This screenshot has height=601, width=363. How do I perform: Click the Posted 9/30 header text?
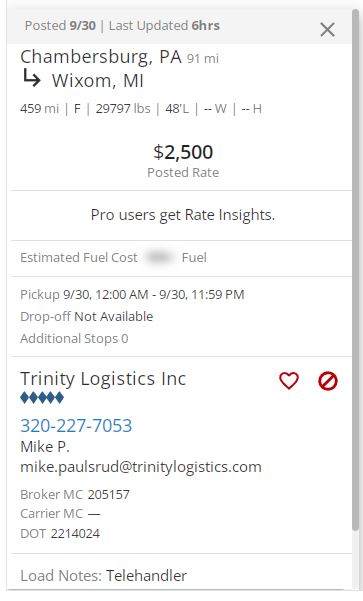tap(60, 26)
